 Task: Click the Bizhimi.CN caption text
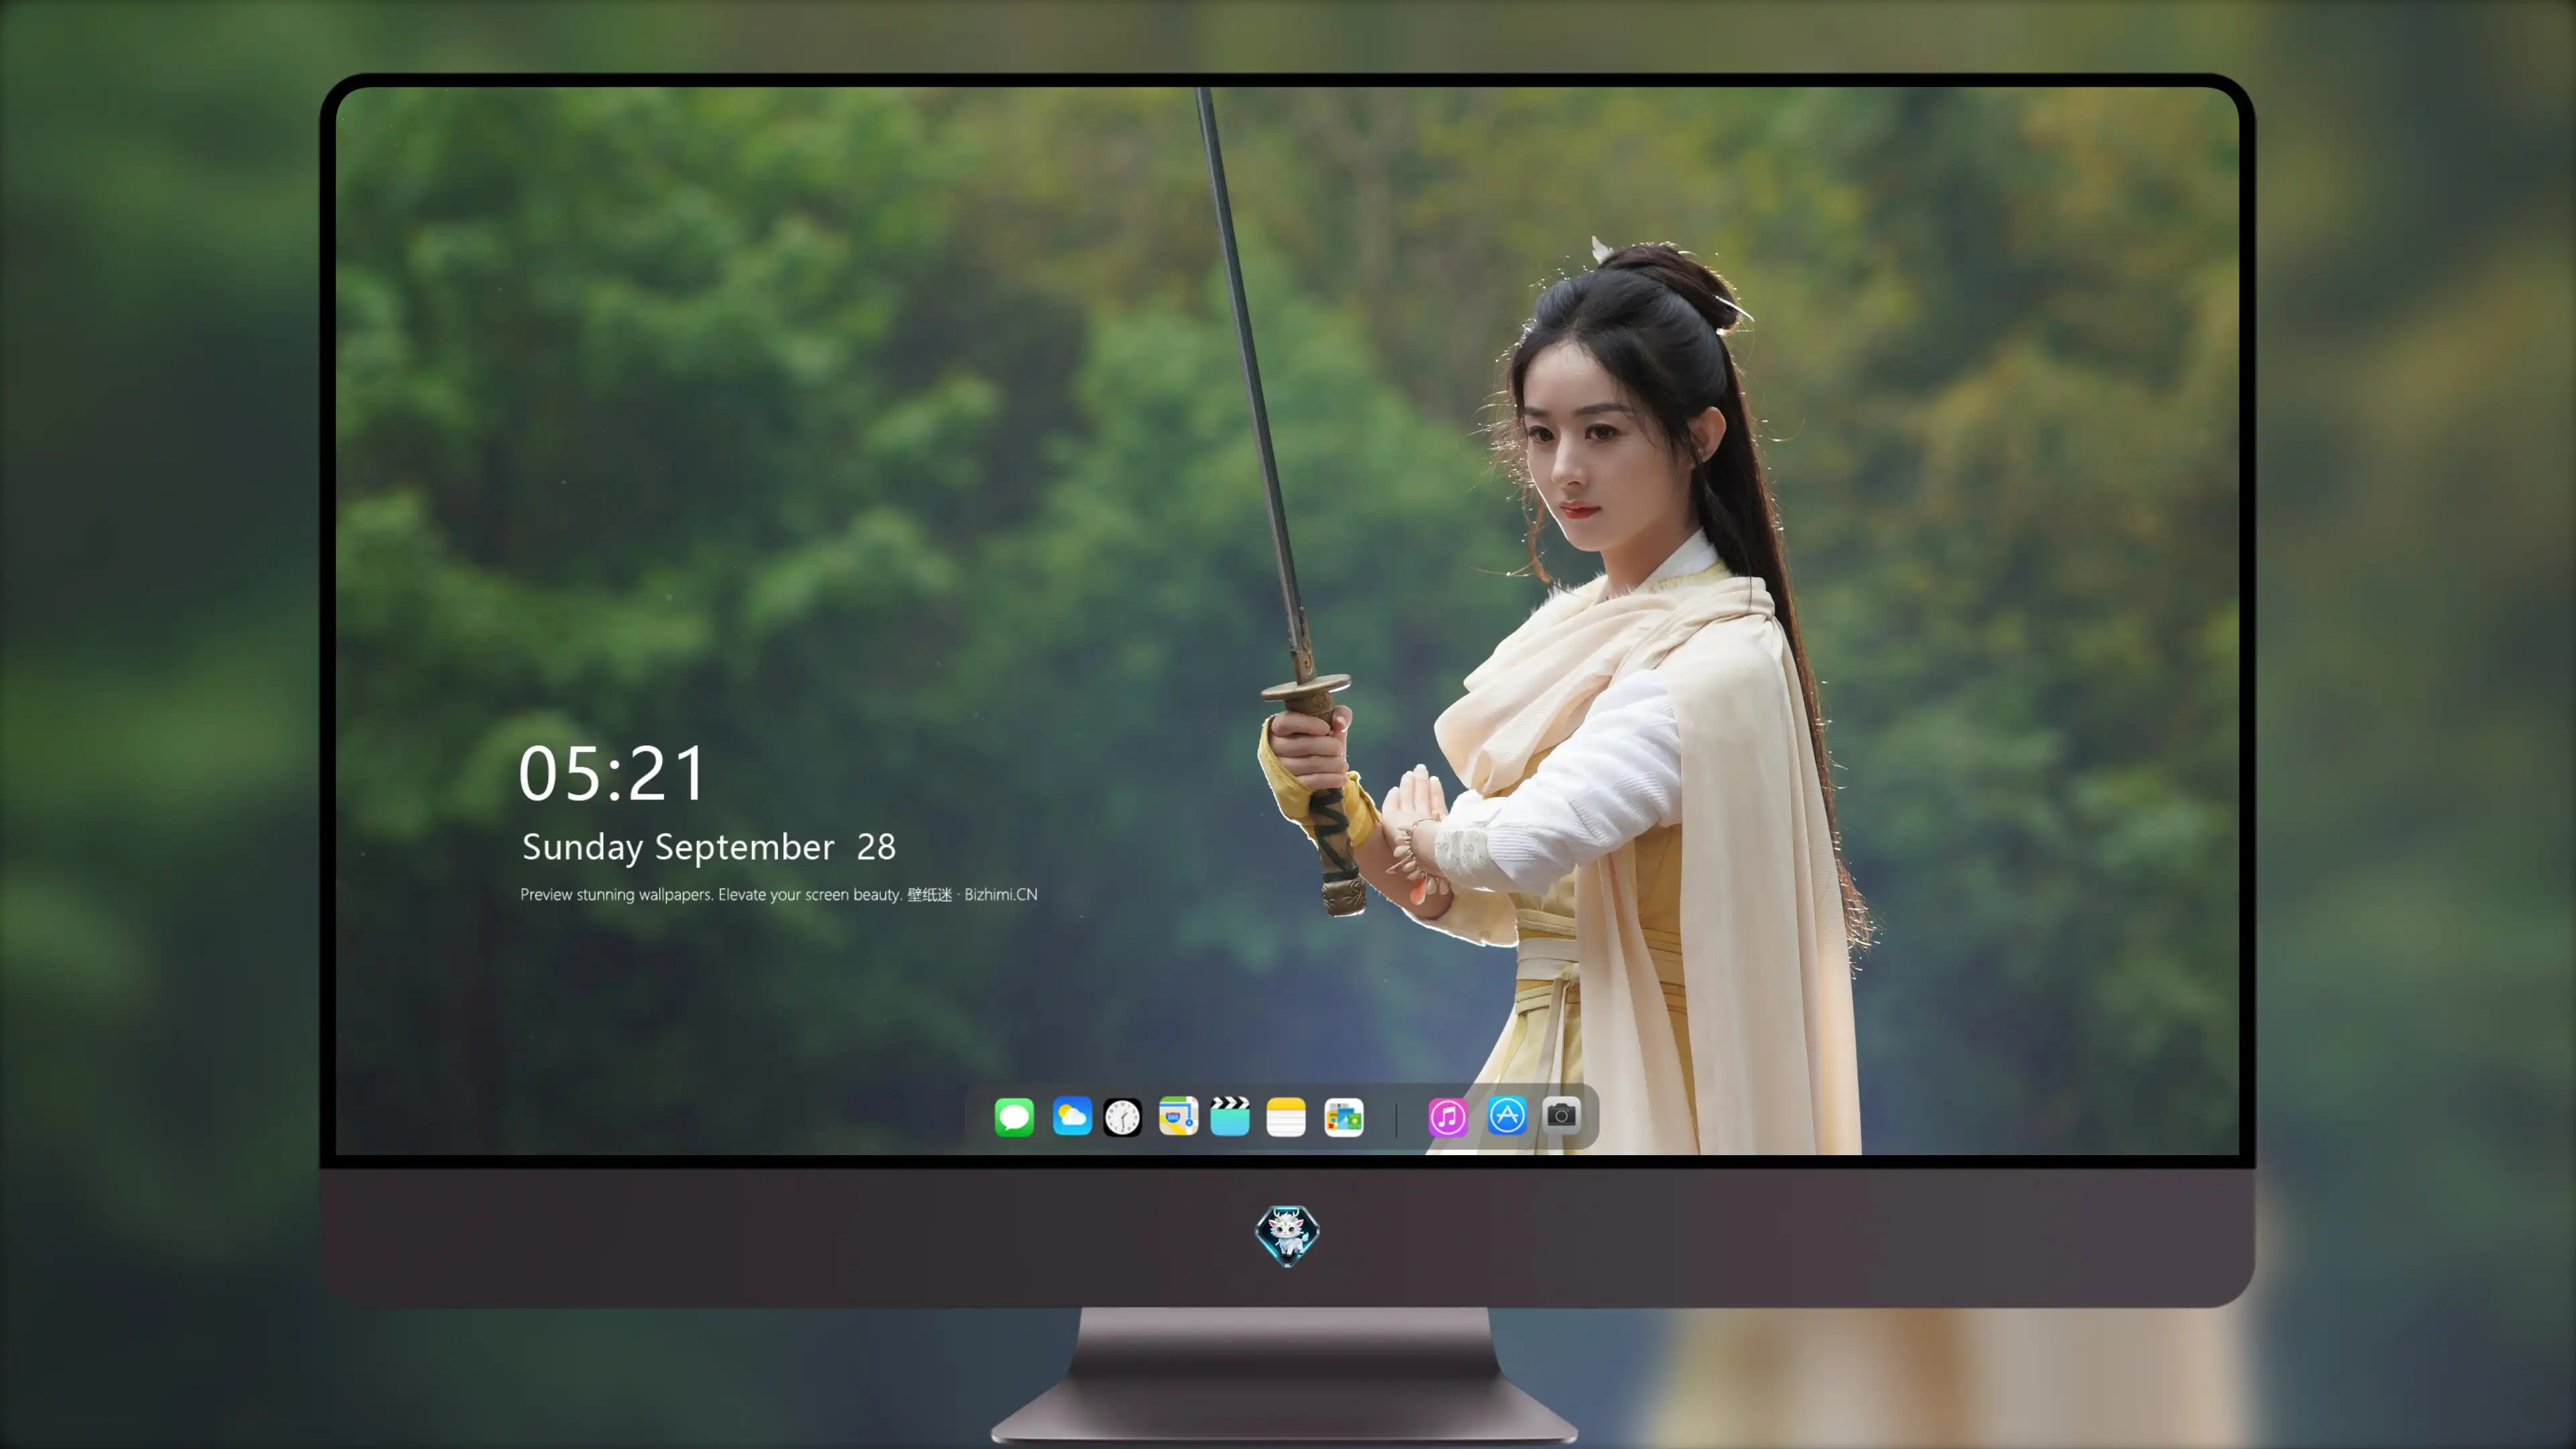pyautogui.click(x=1001, y=895)
